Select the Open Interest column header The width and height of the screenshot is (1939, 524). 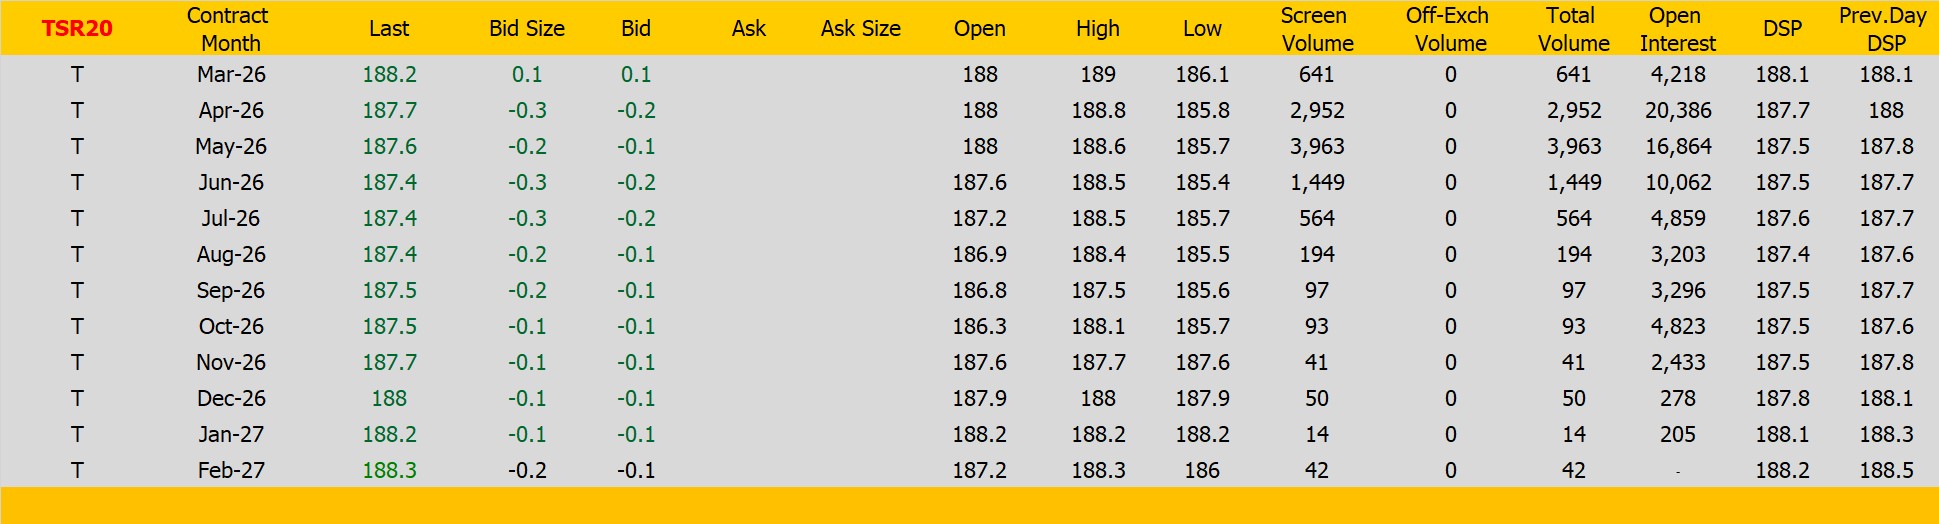[x=1677, y=29]
